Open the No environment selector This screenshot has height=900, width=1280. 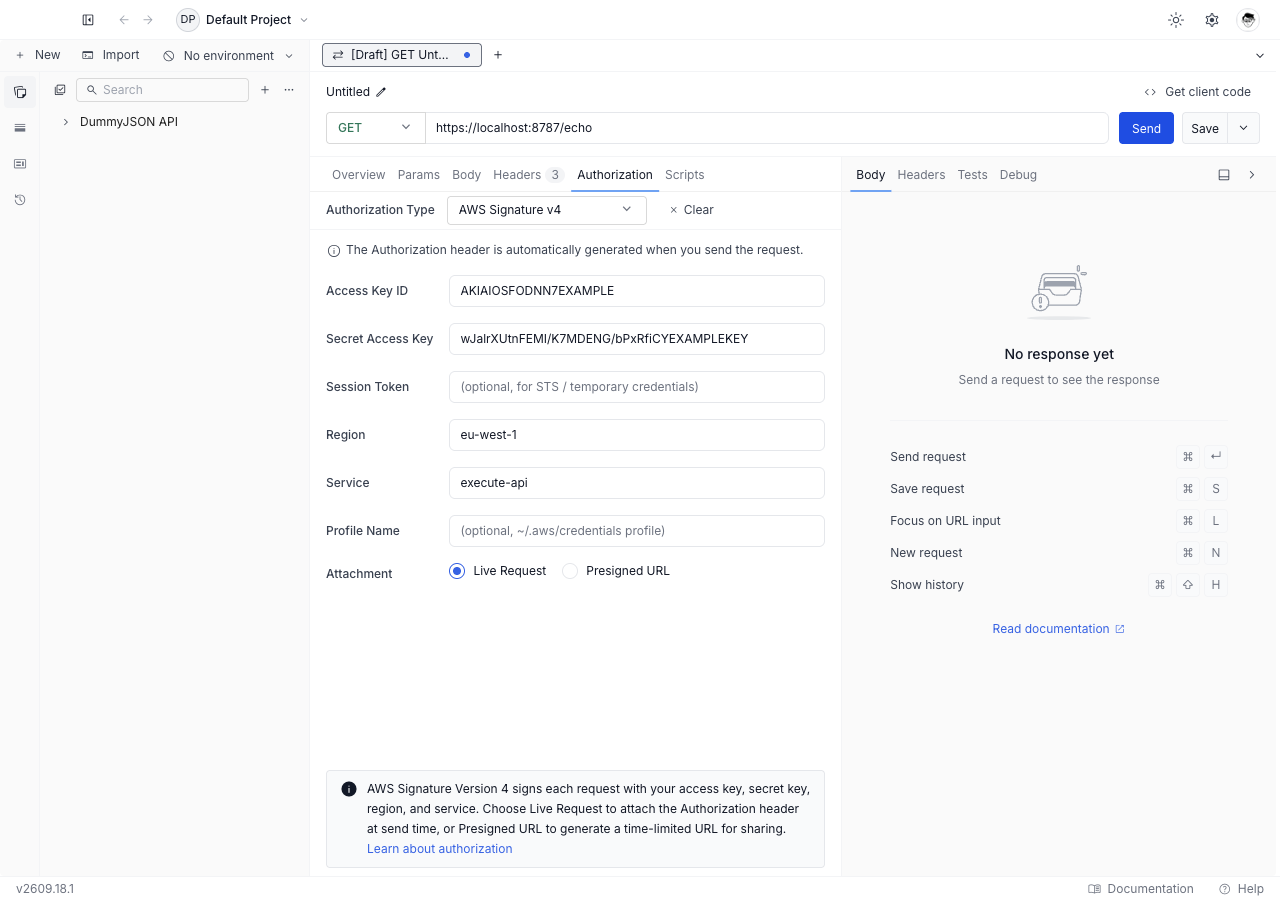pyautogui.click(x=229, y=56)
